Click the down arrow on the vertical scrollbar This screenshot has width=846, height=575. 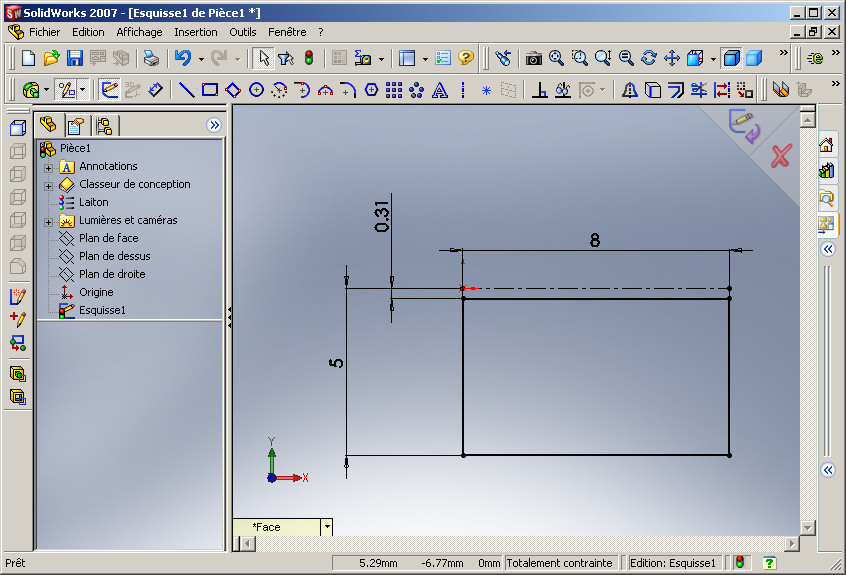point(808,528)
